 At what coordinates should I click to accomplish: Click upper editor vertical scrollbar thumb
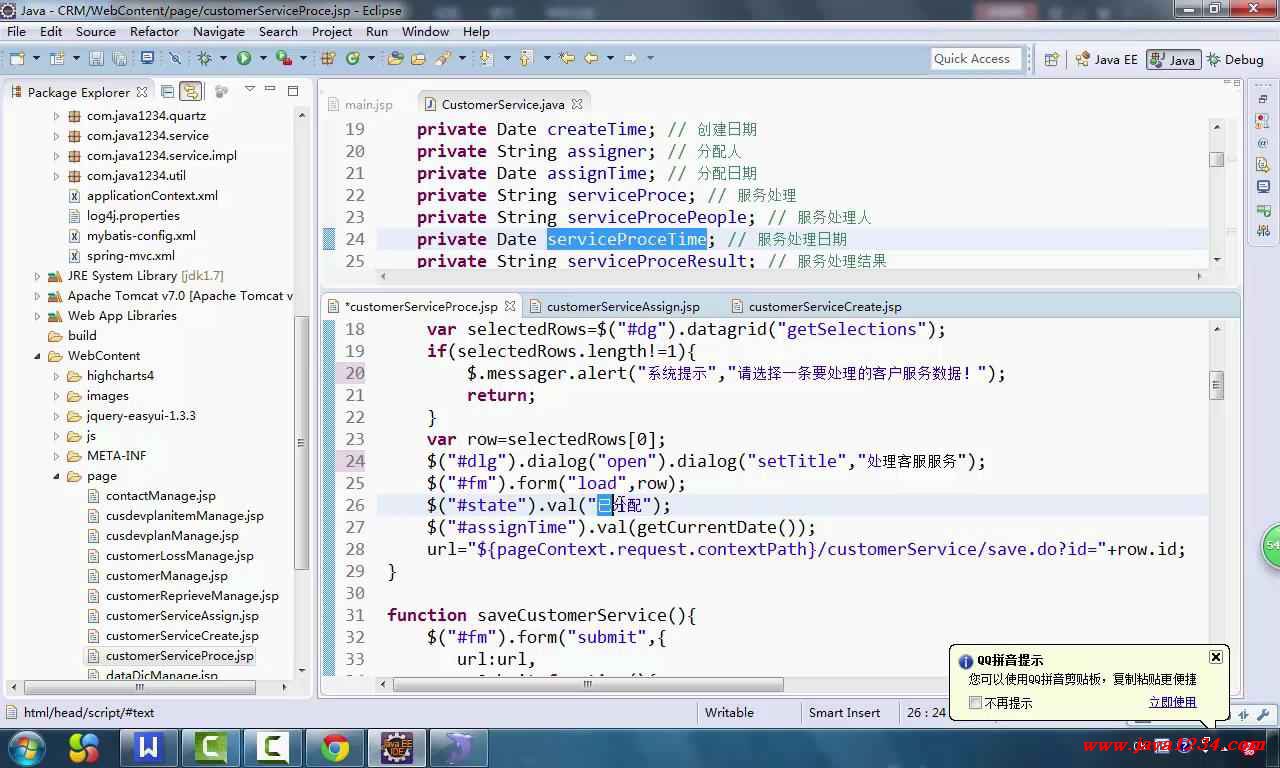point(1216,159)
